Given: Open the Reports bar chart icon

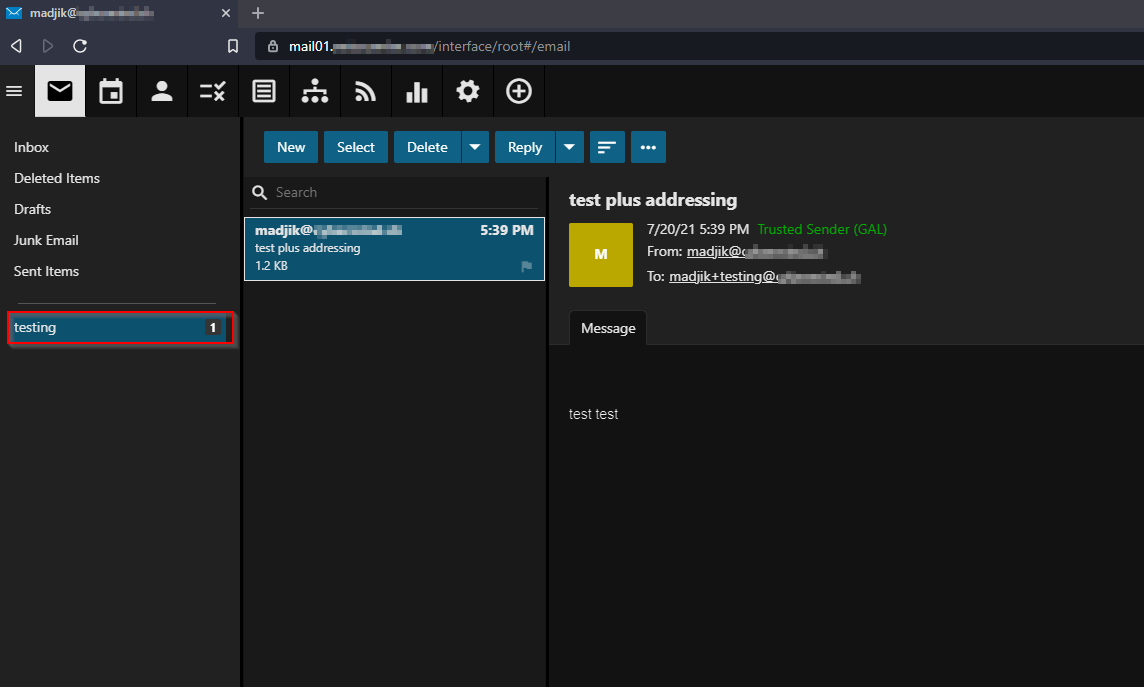Looking at the screenshot, I should point(417,92).
